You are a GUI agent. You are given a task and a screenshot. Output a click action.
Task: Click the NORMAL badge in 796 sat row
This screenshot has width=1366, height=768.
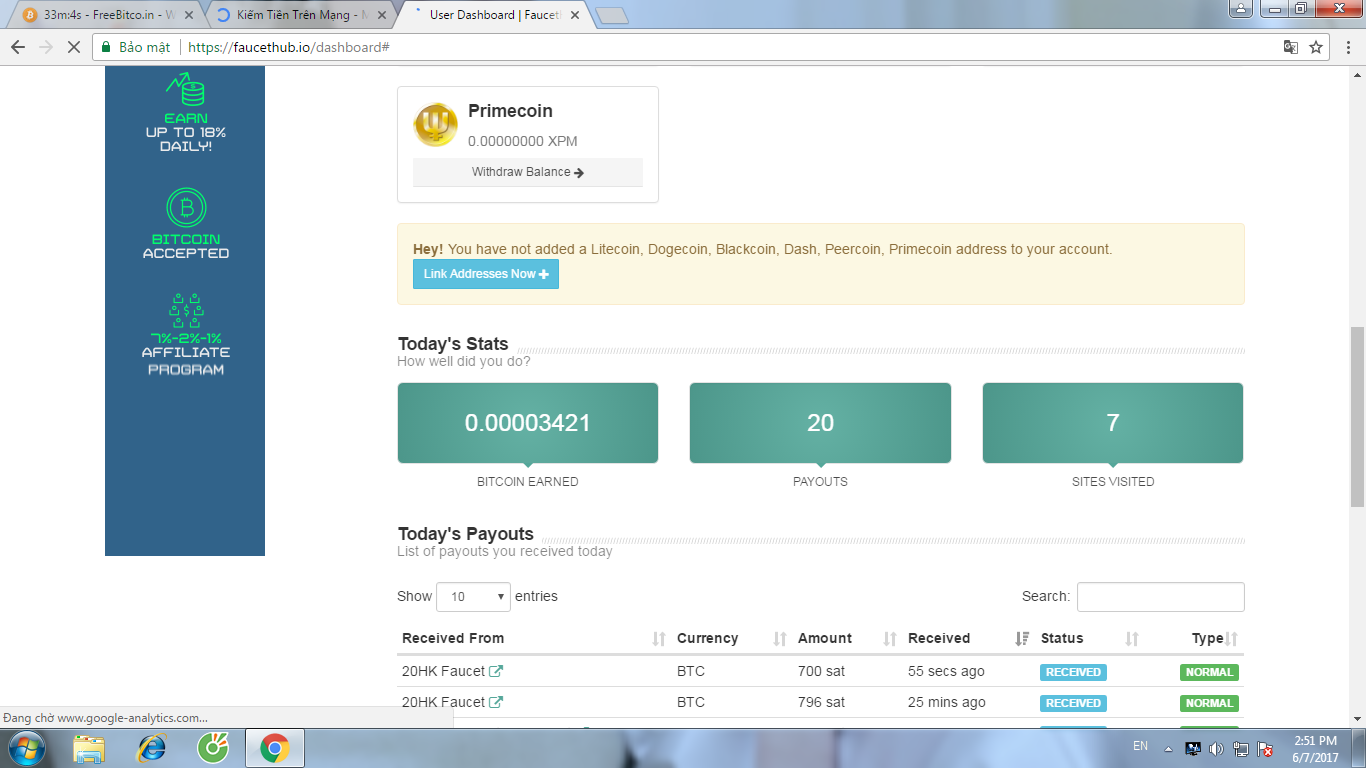1210,703
